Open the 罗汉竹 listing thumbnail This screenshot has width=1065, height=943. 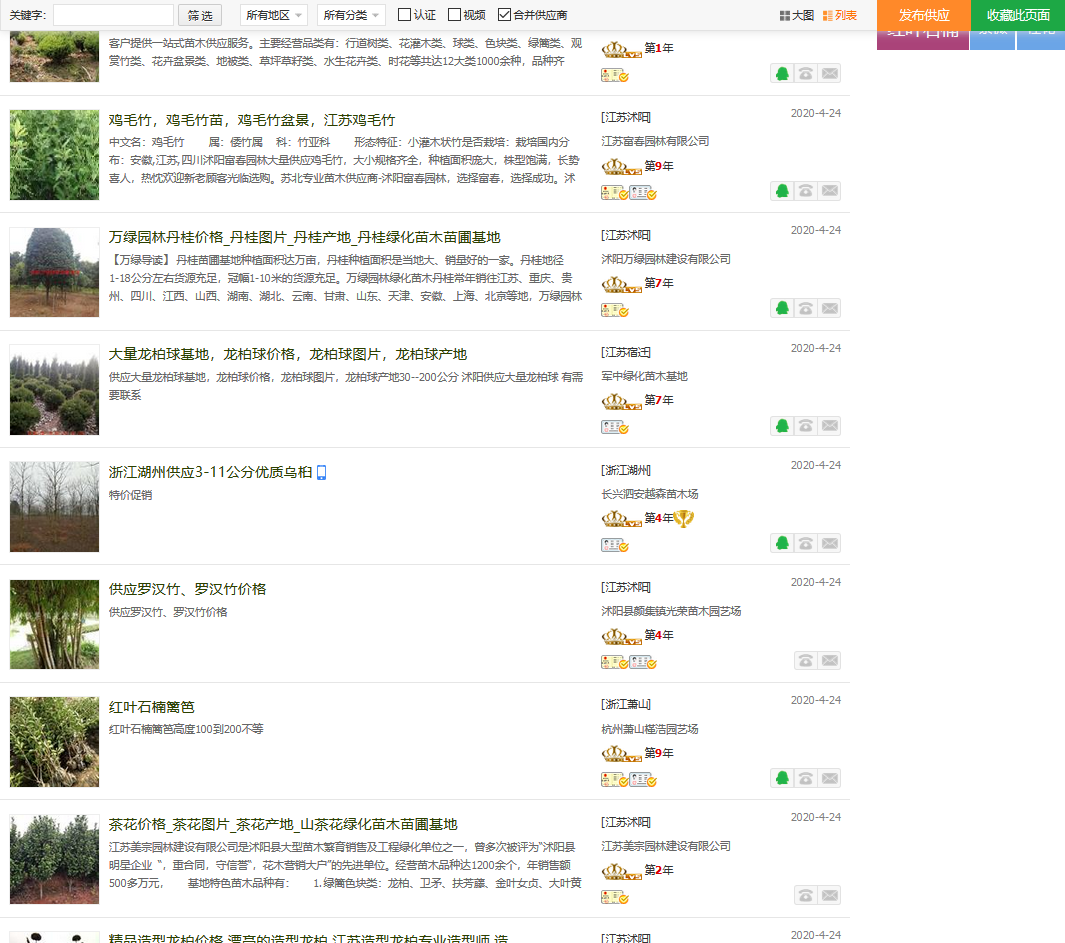tap(54, 624)
